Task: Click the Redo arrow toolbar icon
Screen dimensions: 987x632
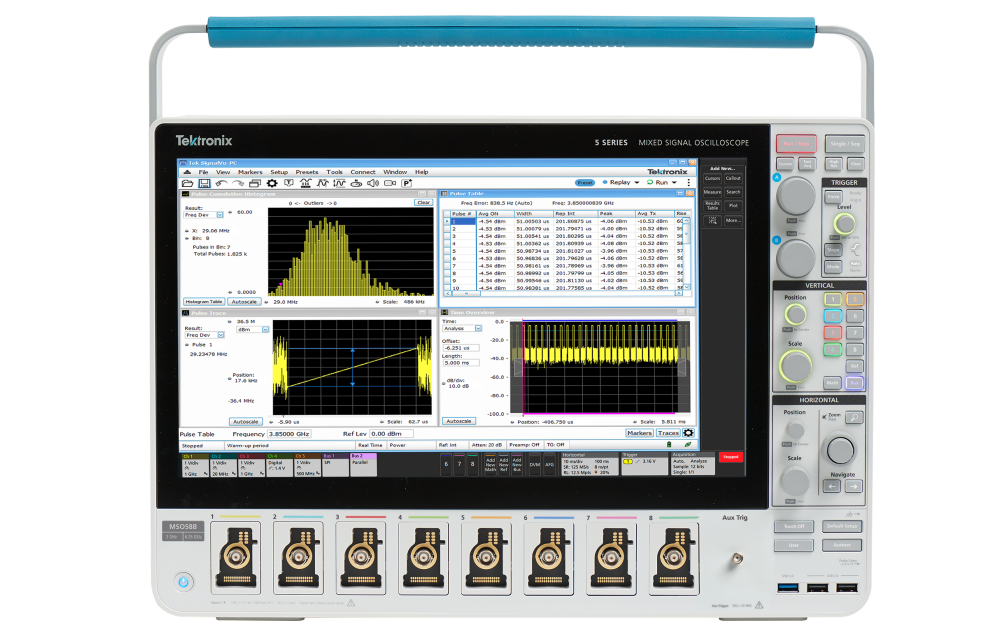Action: coord(238,183)
